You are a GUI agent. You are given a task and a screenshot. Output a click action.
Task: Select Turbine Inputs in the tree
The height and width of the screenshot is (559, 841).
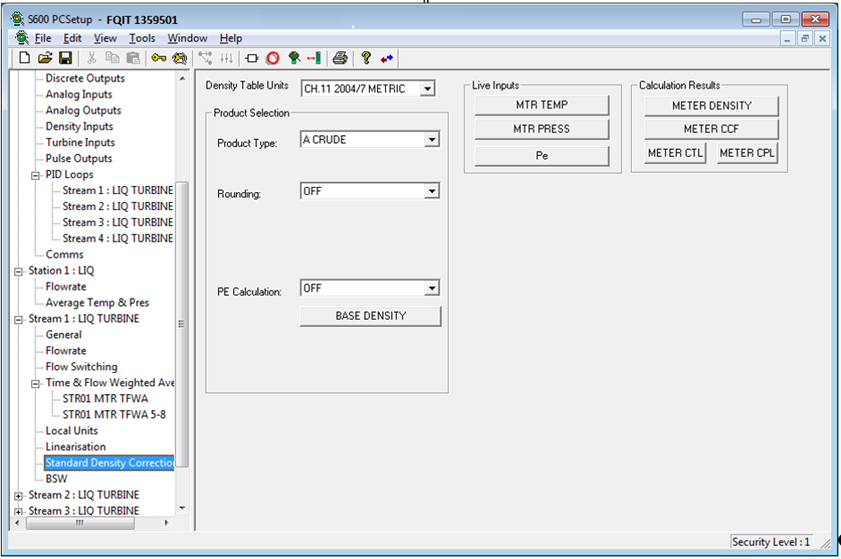click(80, 143)
